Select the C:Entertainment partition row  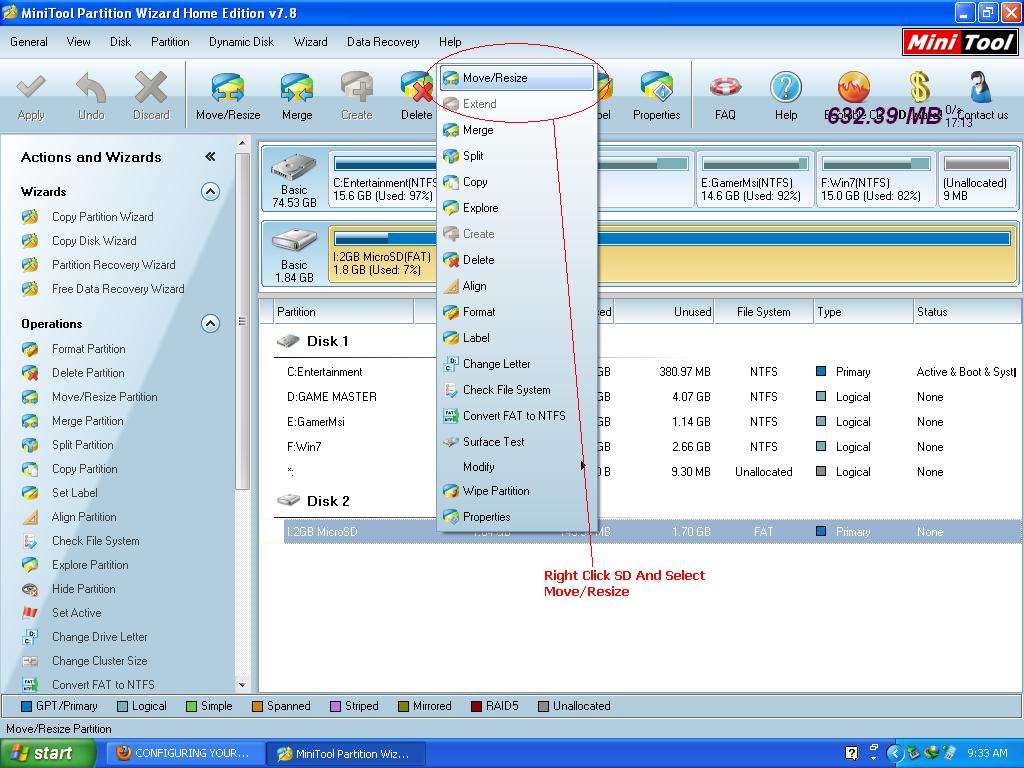(647, 372)
